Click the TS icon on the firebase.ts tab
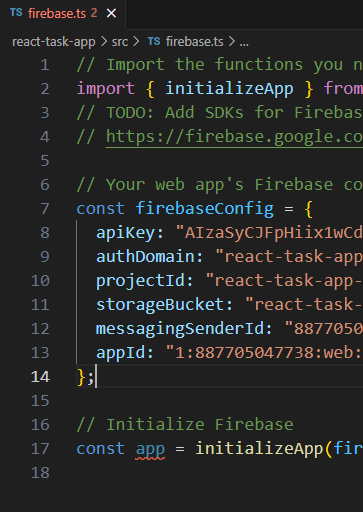The image size is (363, 512). 16,13
